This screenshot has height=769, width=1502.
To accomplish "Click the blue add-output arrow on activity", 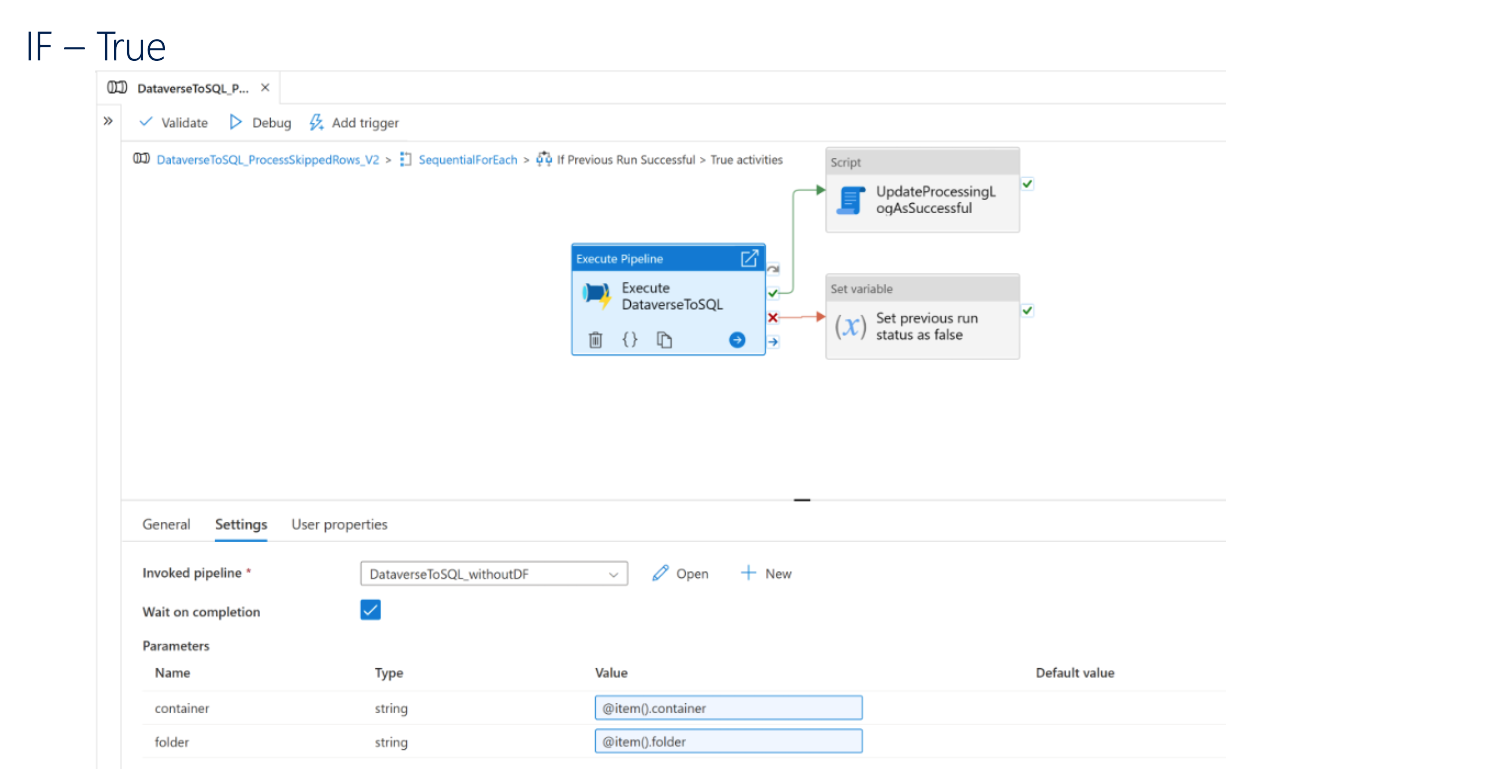I will click(737, 340).
